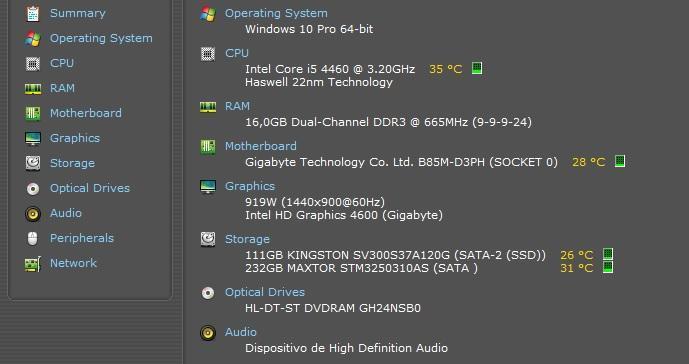The height and width of the screenshot is (364, 689).
Task: Click the 35 °C CPU temperature reading
Action: [446, 69]
